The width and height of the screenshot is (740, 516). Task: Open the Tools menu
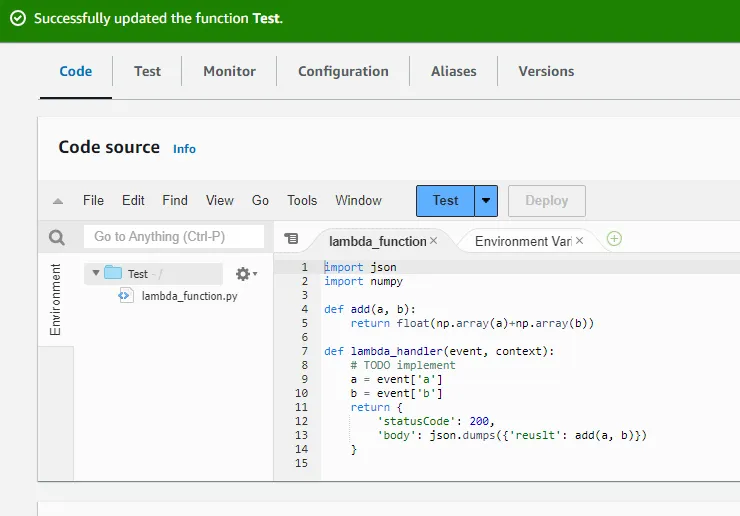(x=302, y=200)
